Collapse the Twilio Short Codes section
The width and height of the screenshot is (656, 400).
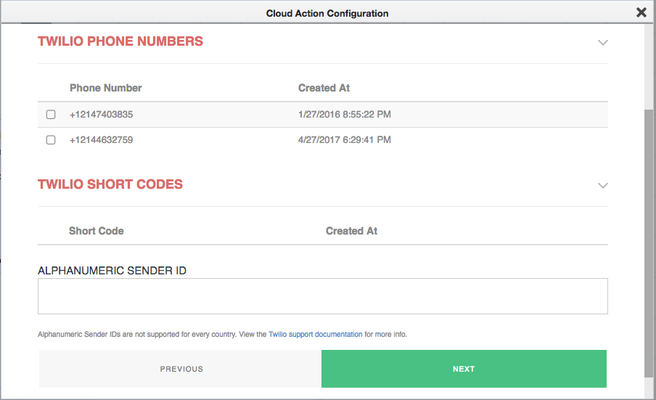pos(602,185)
